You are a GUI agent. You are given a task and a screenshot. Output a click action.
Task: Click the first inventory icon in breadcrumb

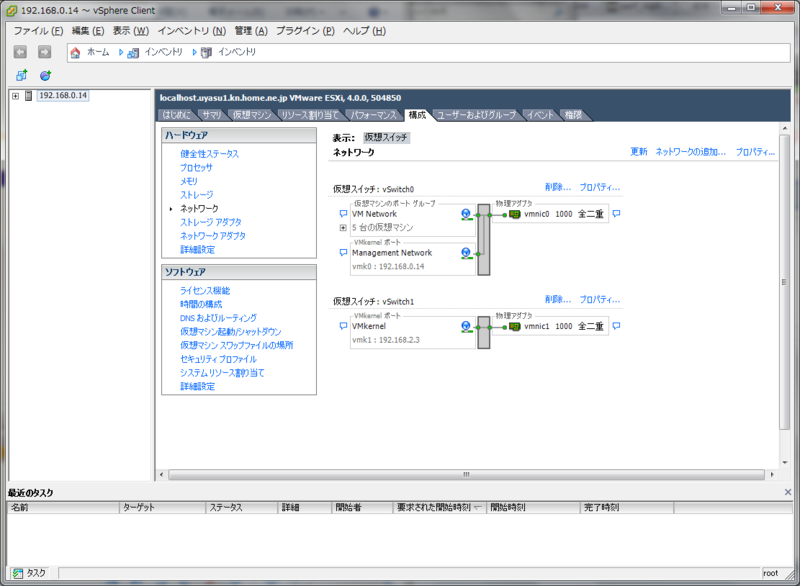pos(133,53)
